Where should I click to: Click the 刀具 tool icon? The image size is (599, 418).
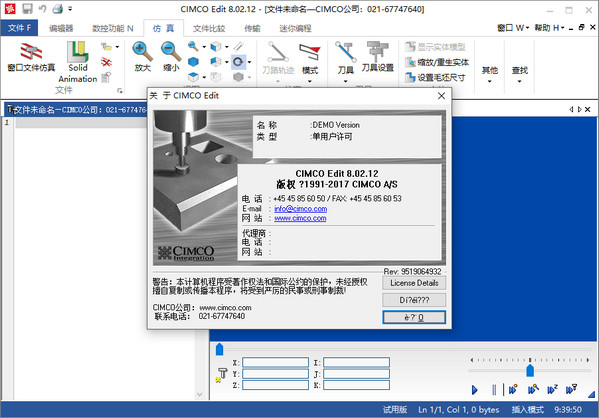pos(345,58)
